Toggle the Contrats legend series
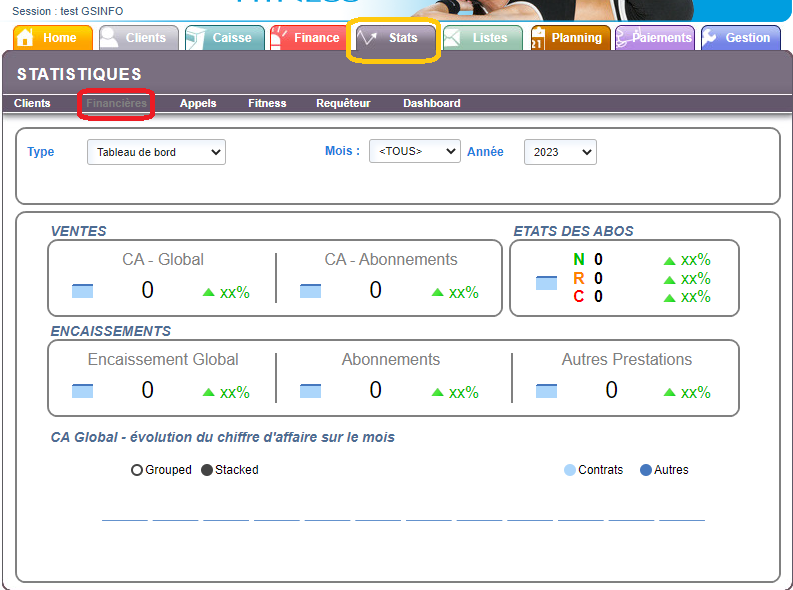 coord(570,470)
